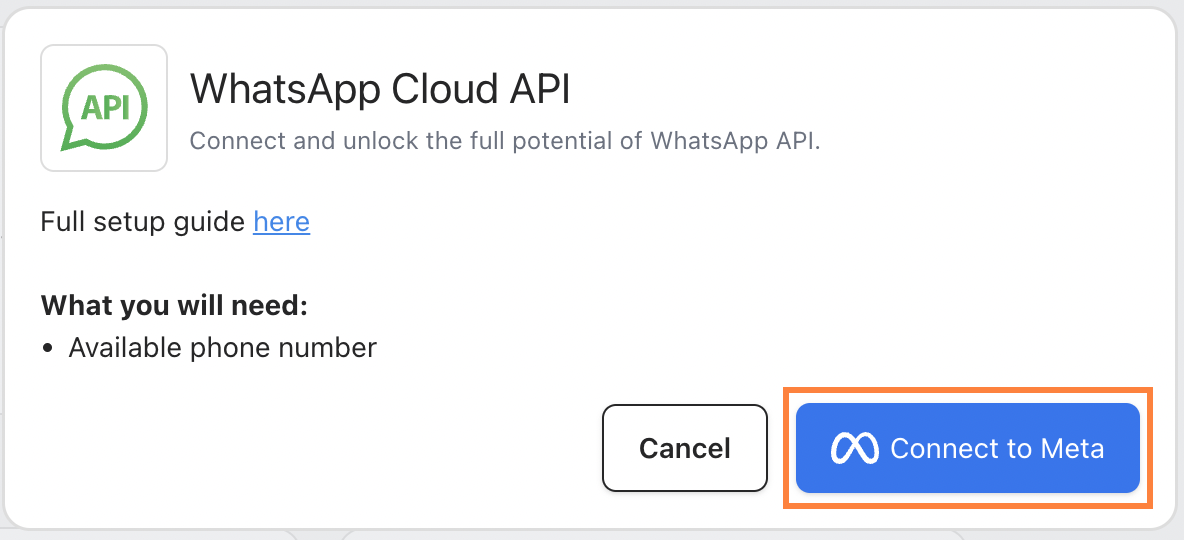Click the bullet before Available phone number
Screen dimensions: 1184x540
[49, 349]
